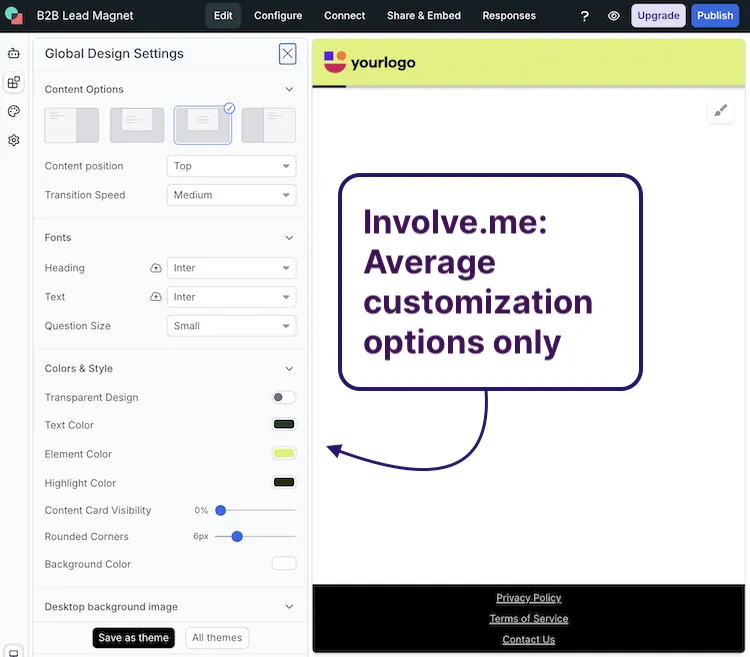The width and height of the screenshot is (750, 657).
Task: Switch to the Edit tab
Action: coord(223,16)
